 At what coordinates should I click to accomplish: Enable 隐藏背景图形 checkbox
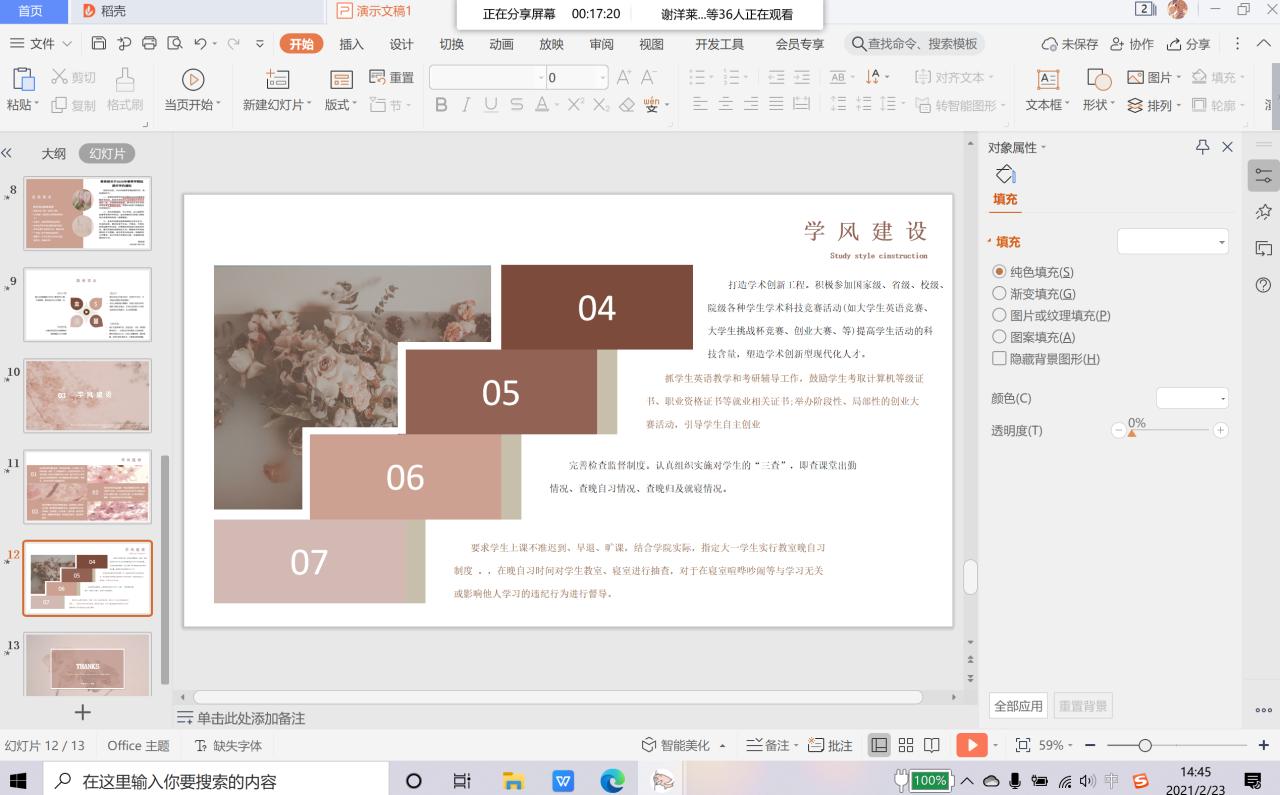tap(999, 359)
